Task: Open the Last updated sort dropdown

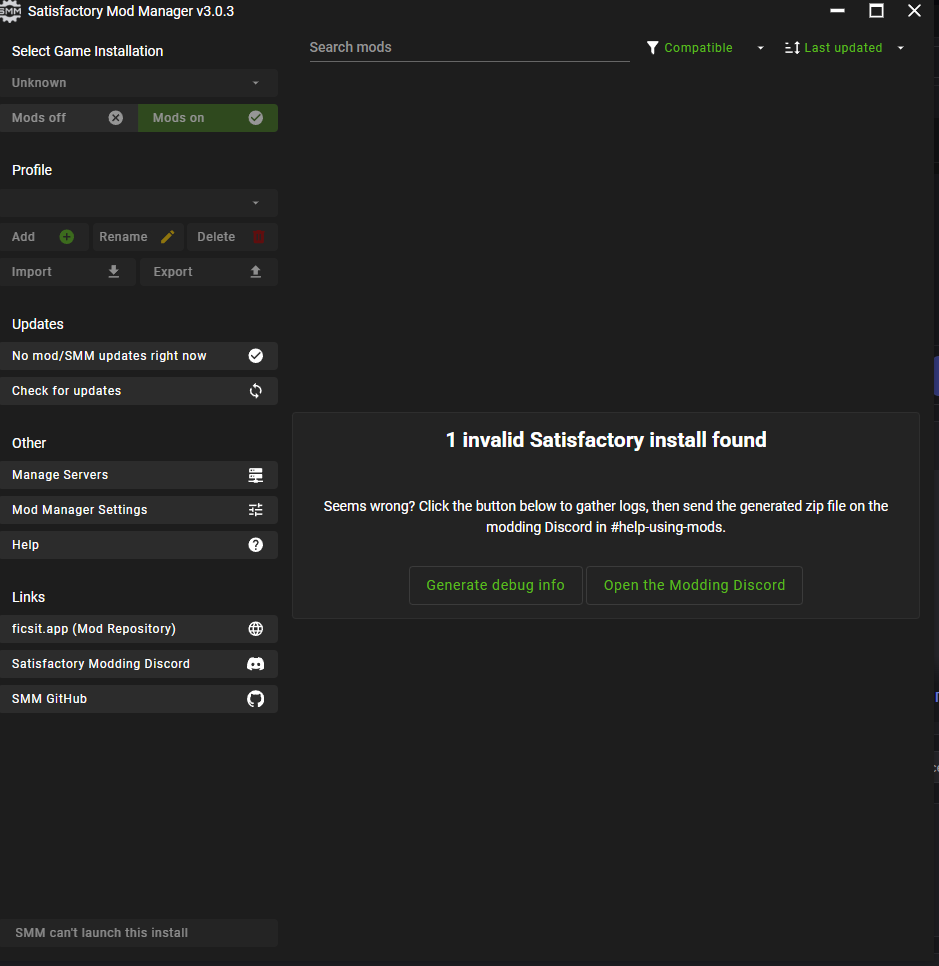Action: click(845, 47)
